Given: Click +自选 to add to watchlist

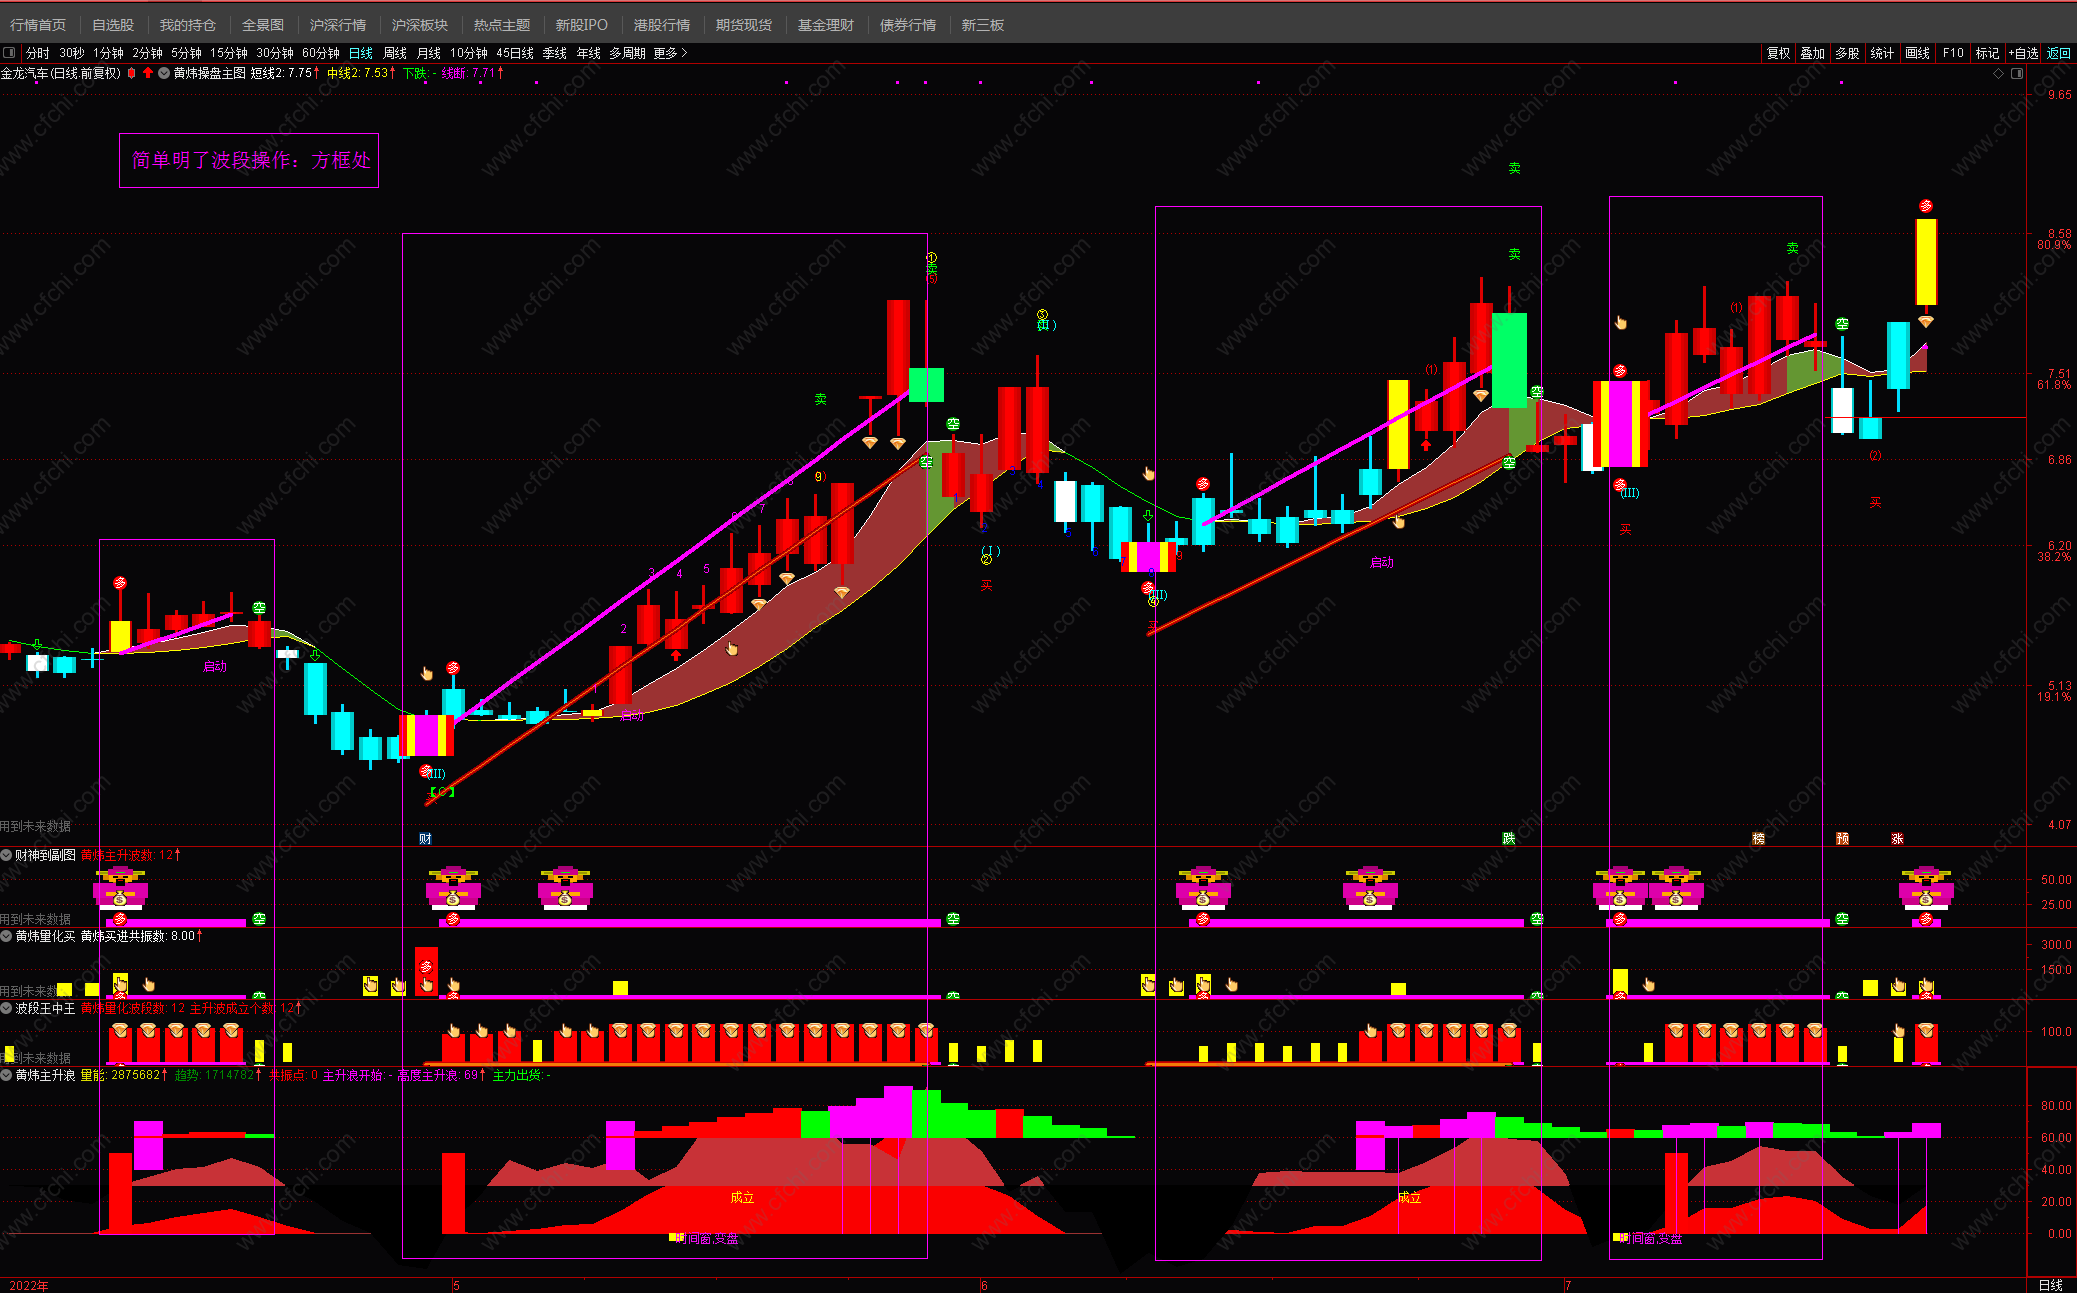Looking at the screenshot, I should click(2022, 53).
